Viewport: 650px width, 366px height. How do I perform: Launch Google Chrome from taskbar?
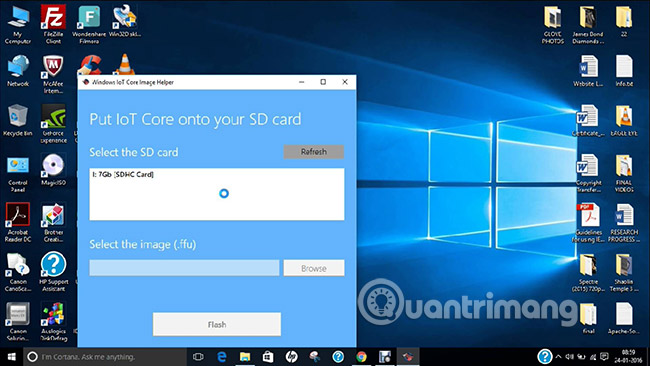point(361,357)
